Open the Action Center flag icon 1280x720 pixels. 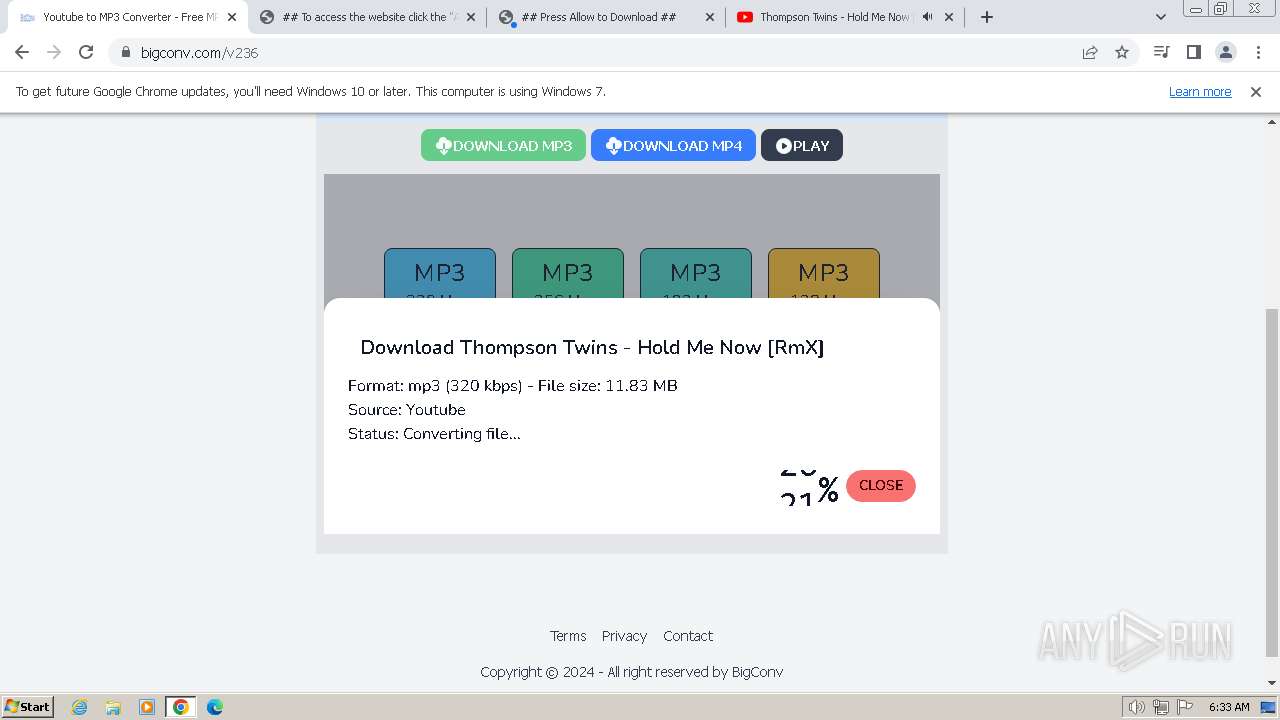1185,707
